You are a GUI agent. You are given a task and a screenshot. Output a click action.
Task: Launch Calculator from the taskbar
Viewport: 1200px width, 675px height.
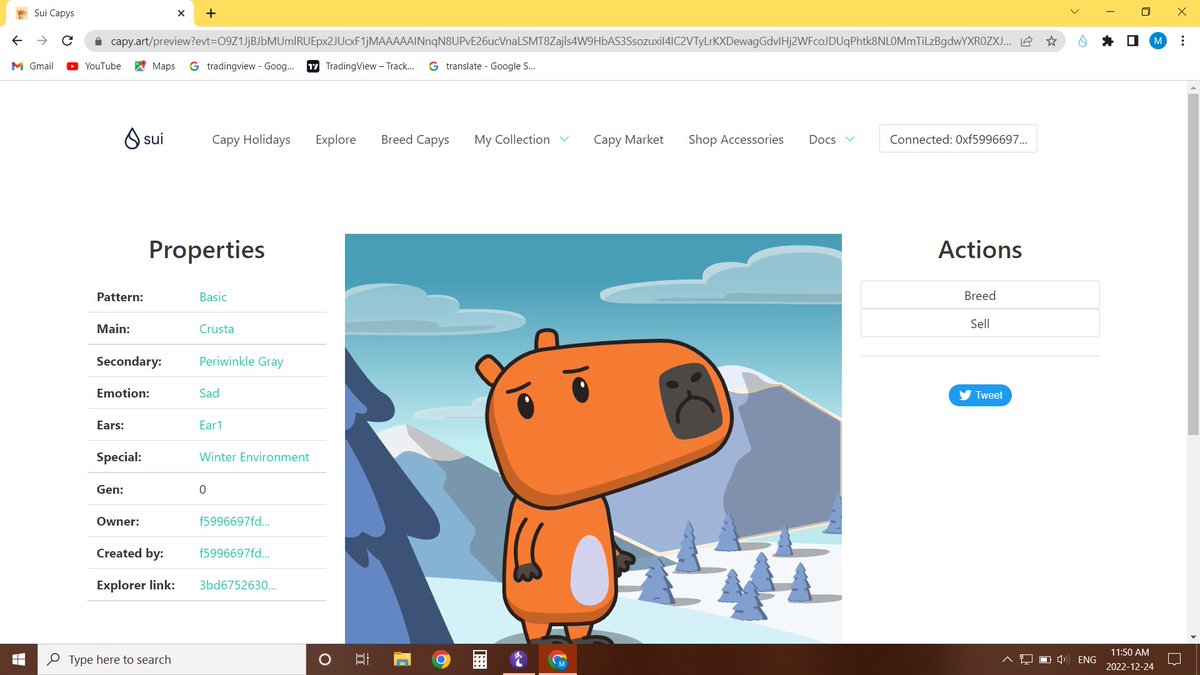click(x=479, y=660)
